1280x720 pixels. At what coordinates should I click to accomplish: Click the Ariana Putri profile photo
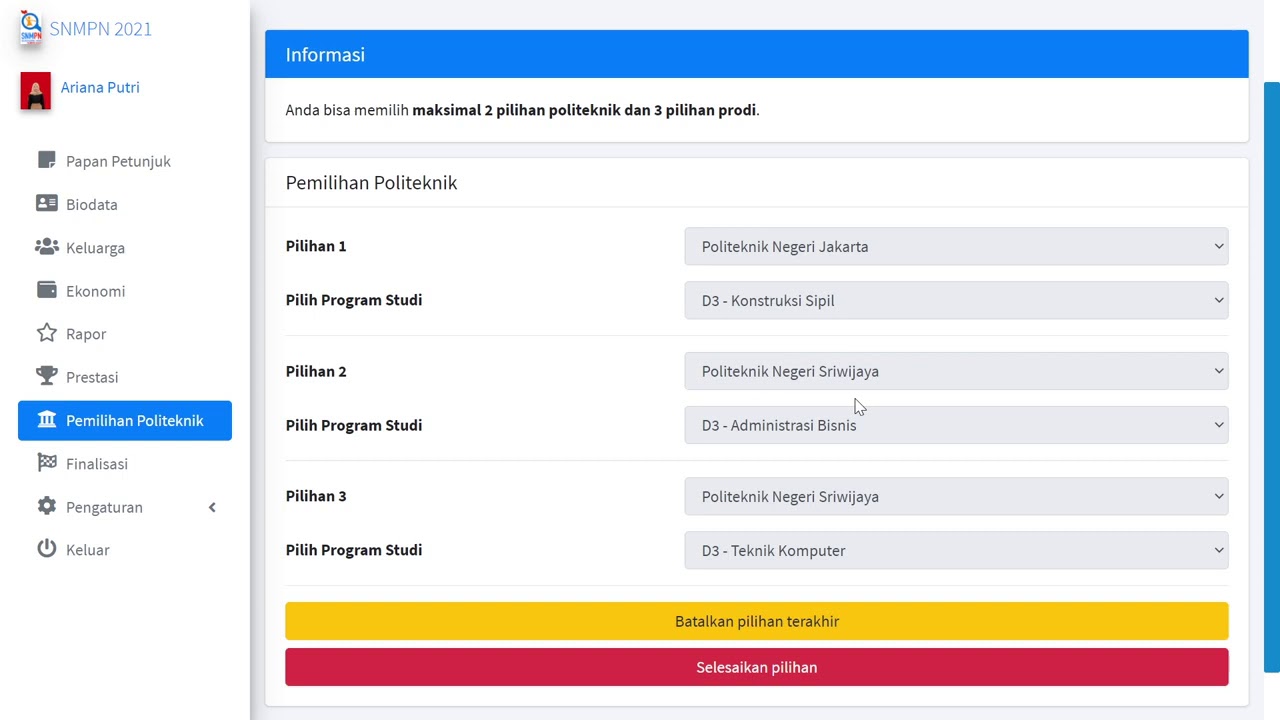click(x=35, y=91)
